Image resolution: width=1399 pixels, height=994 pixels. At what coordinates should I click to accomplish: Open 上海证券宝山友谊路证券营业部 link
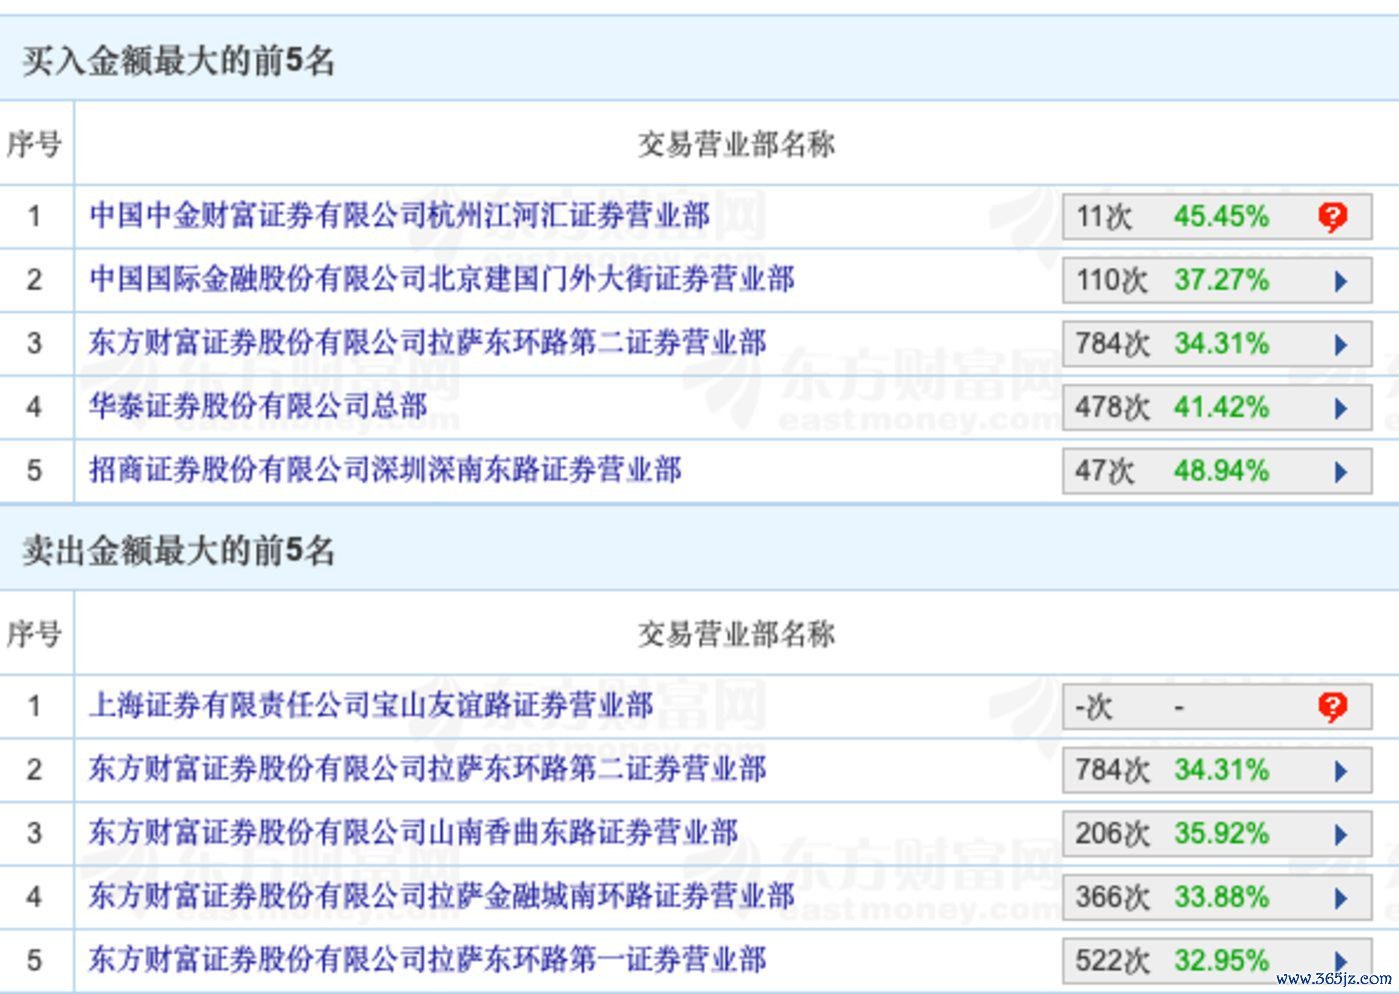tap(371, 706)
